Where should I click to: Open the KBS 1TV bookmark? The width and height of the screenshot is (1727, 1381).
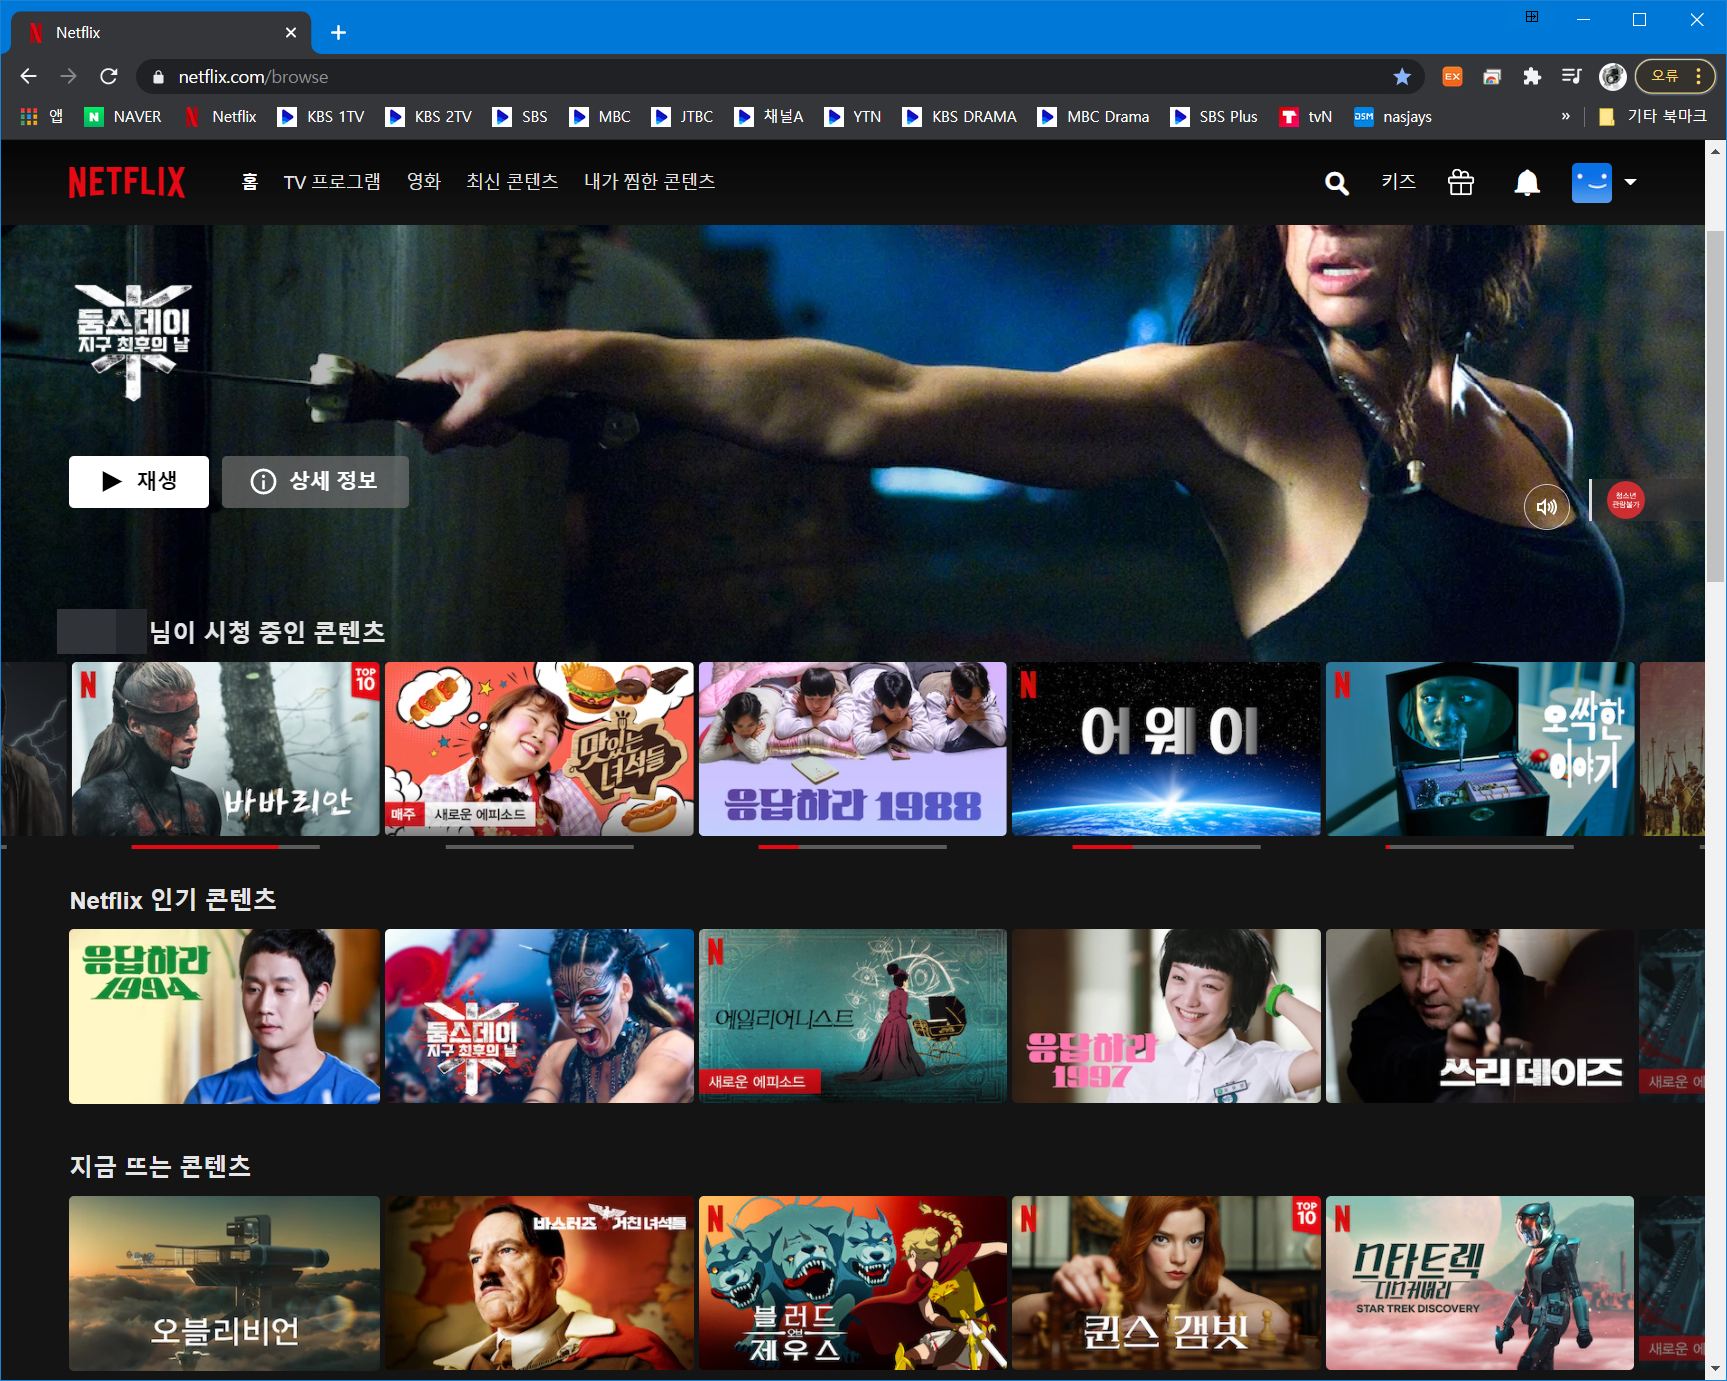[321, 117]
